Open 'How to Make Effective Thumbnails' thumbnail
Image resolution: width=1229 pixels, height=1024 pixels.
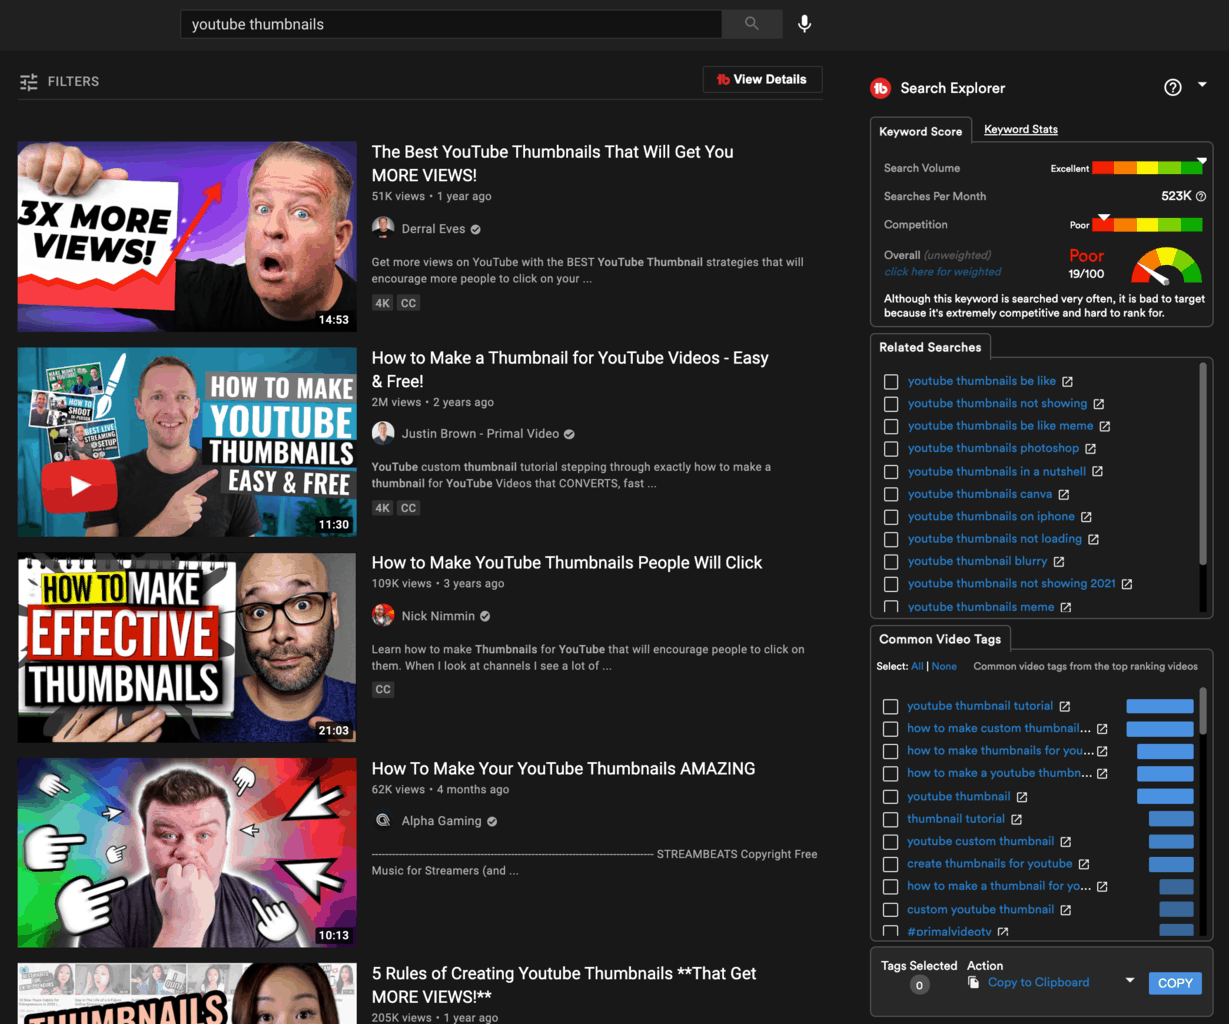tap(187, 648)
